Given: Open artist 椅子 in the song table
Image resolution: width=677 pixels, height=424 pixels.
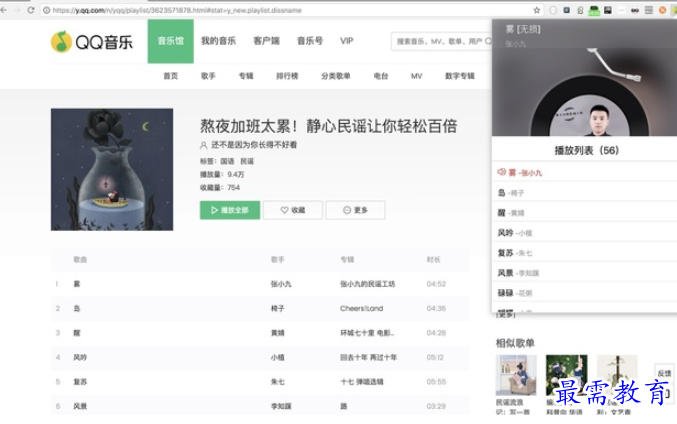Looking at the screenshot, I should click(277, 309).
